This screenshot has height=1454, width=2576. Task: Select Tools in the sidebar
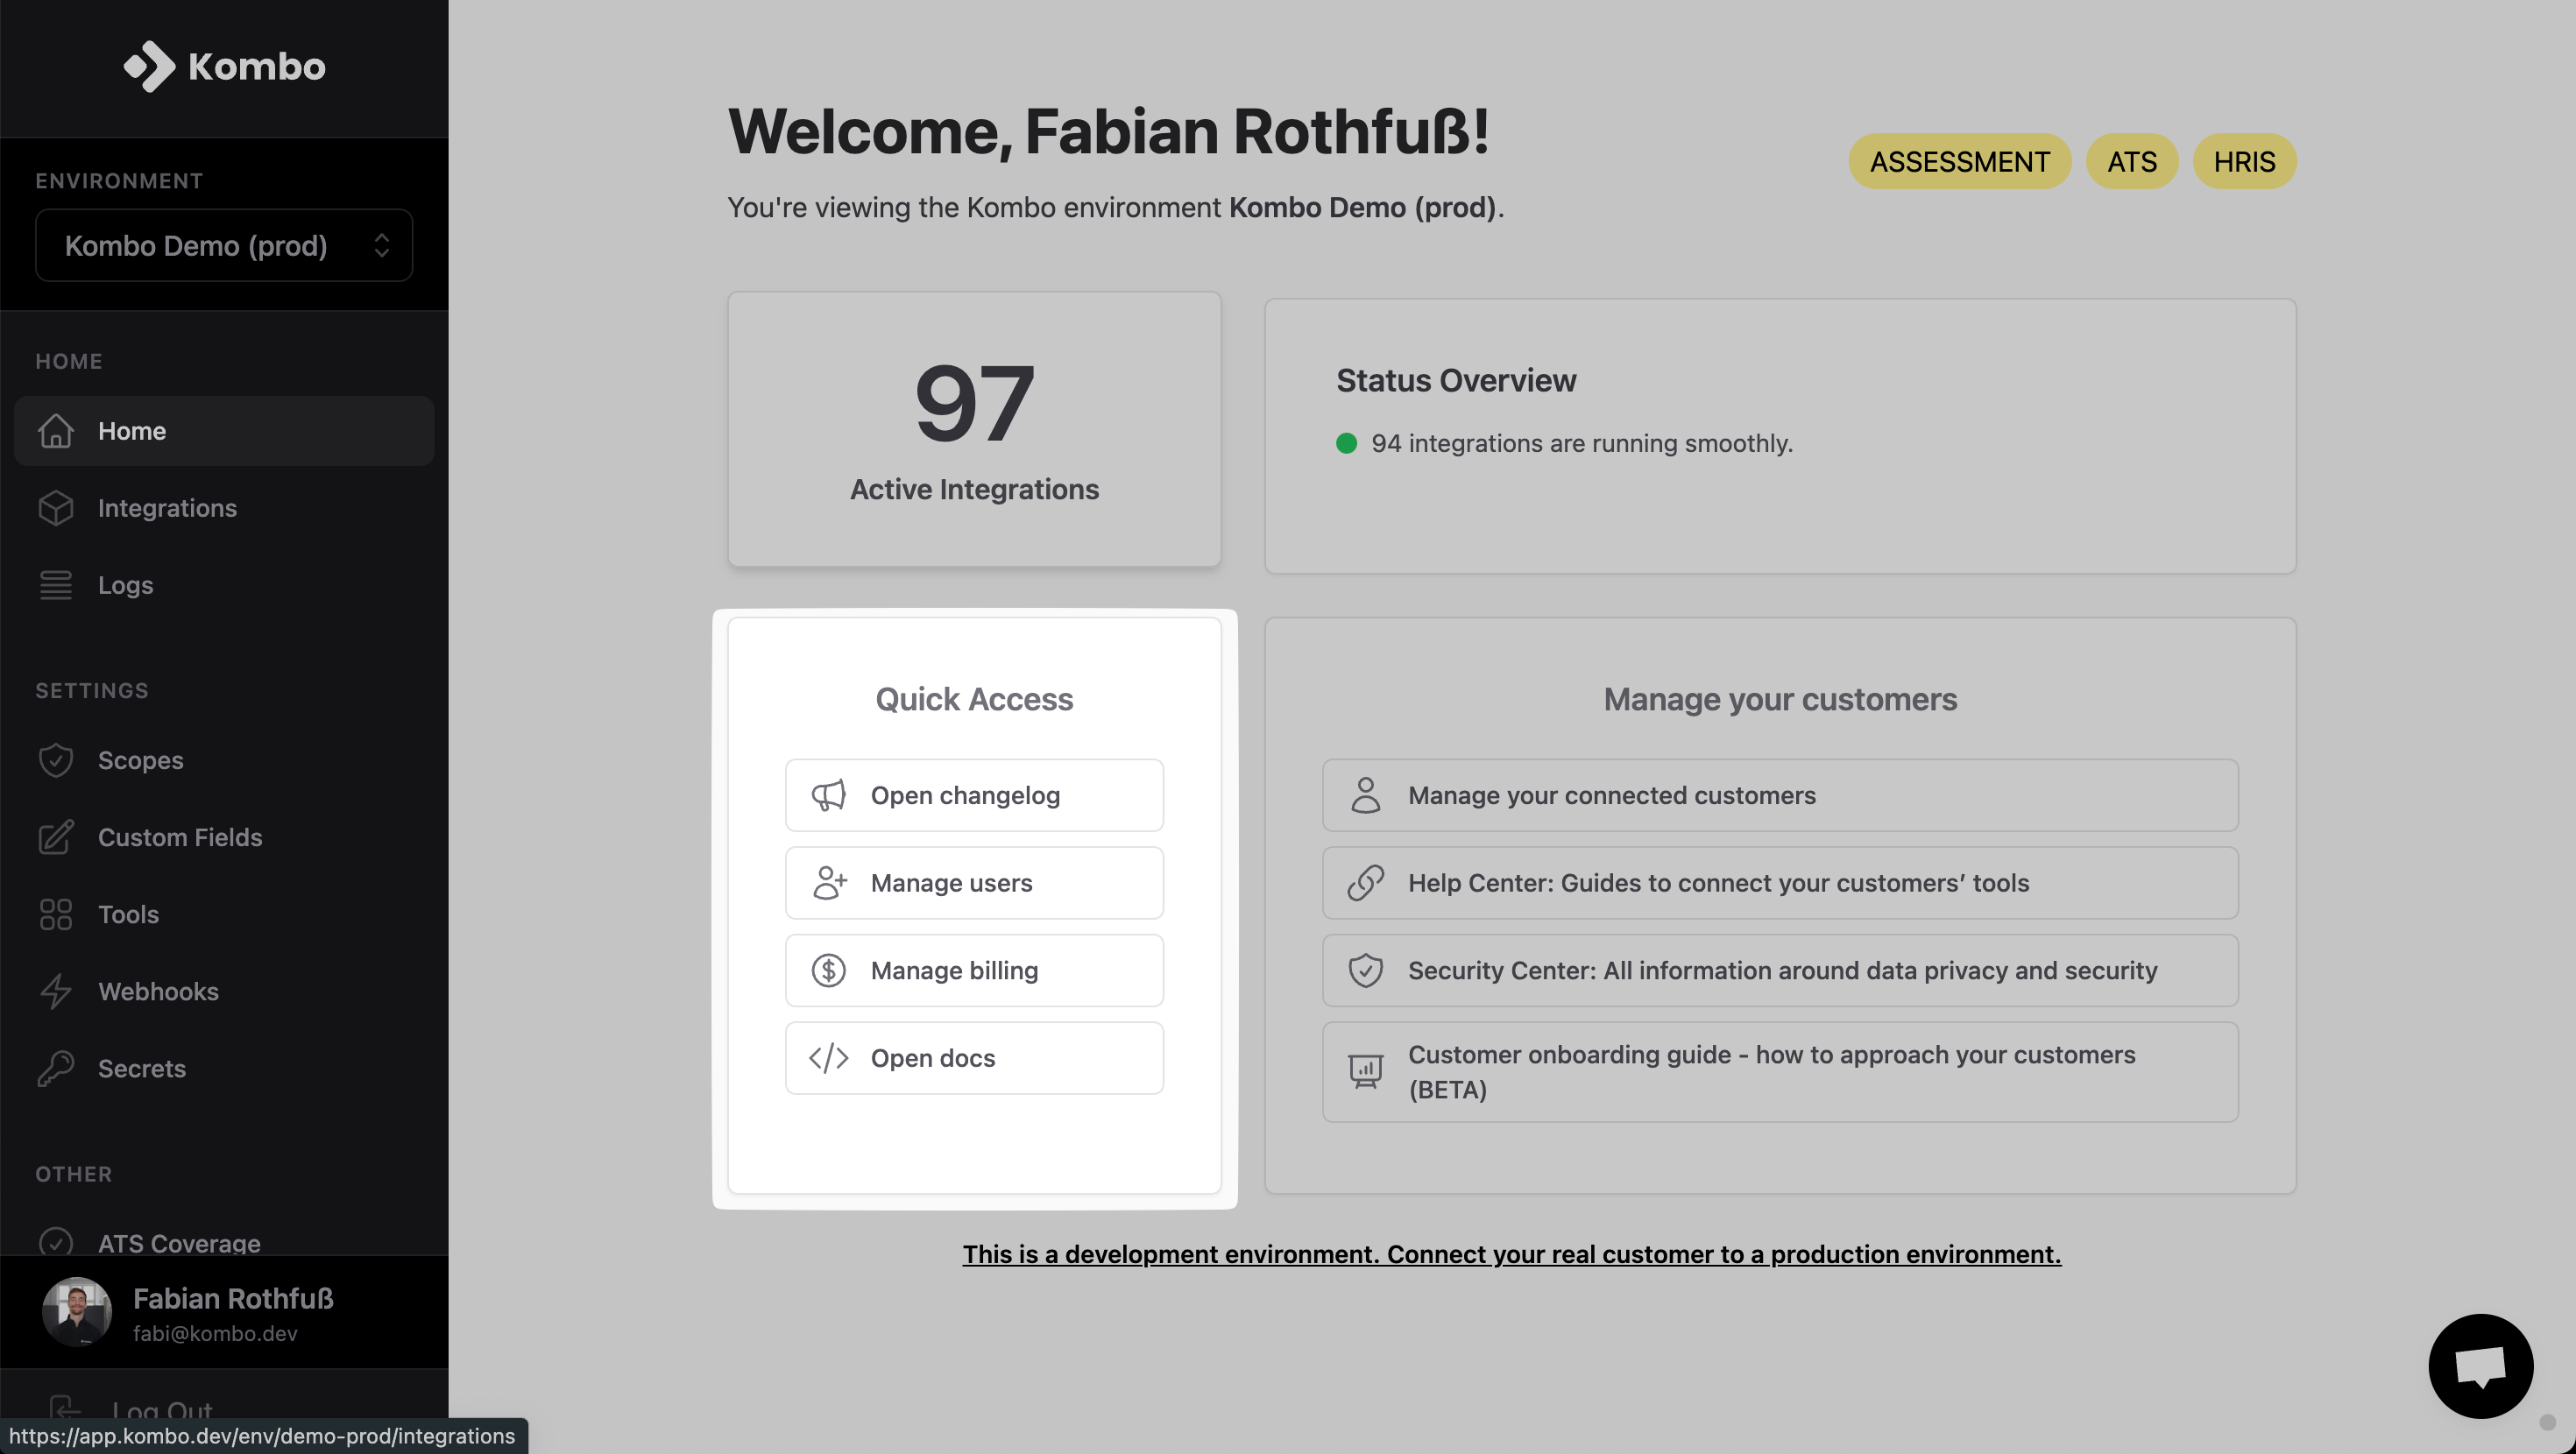coord(224,914)
